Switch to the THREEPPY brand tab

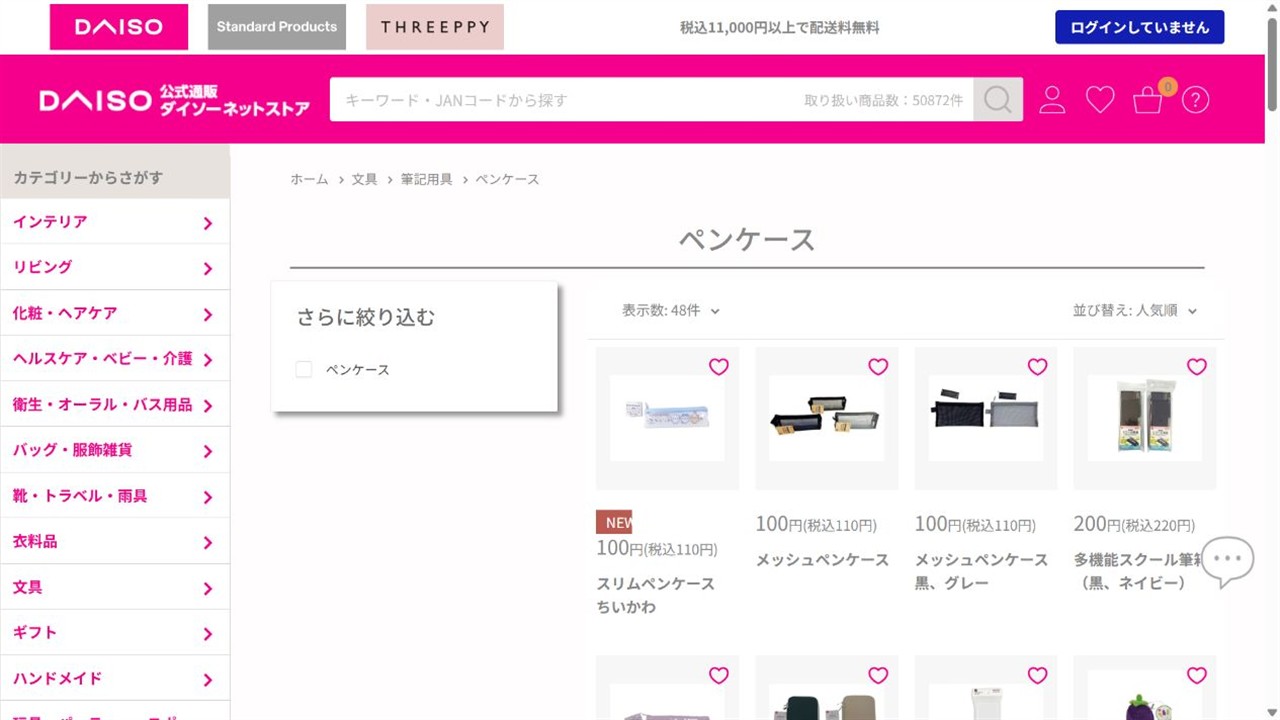435,27
